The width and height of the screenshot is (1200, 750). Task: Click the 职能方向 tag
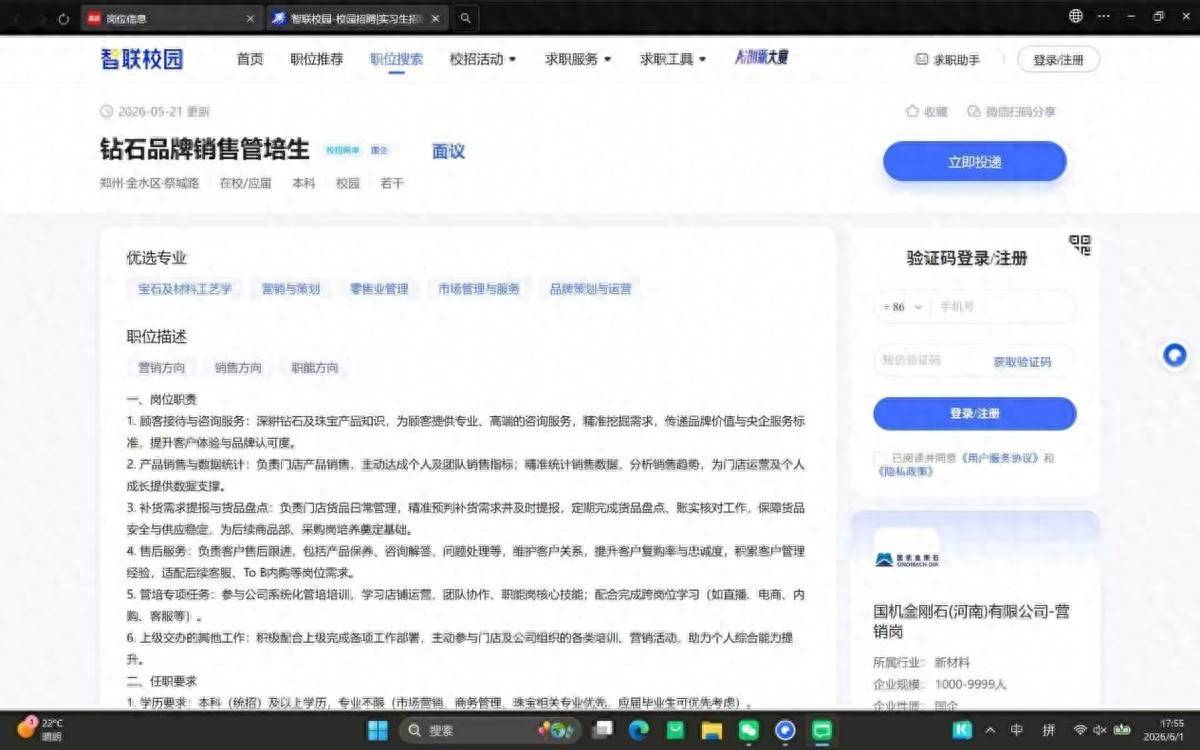[315, 368]
